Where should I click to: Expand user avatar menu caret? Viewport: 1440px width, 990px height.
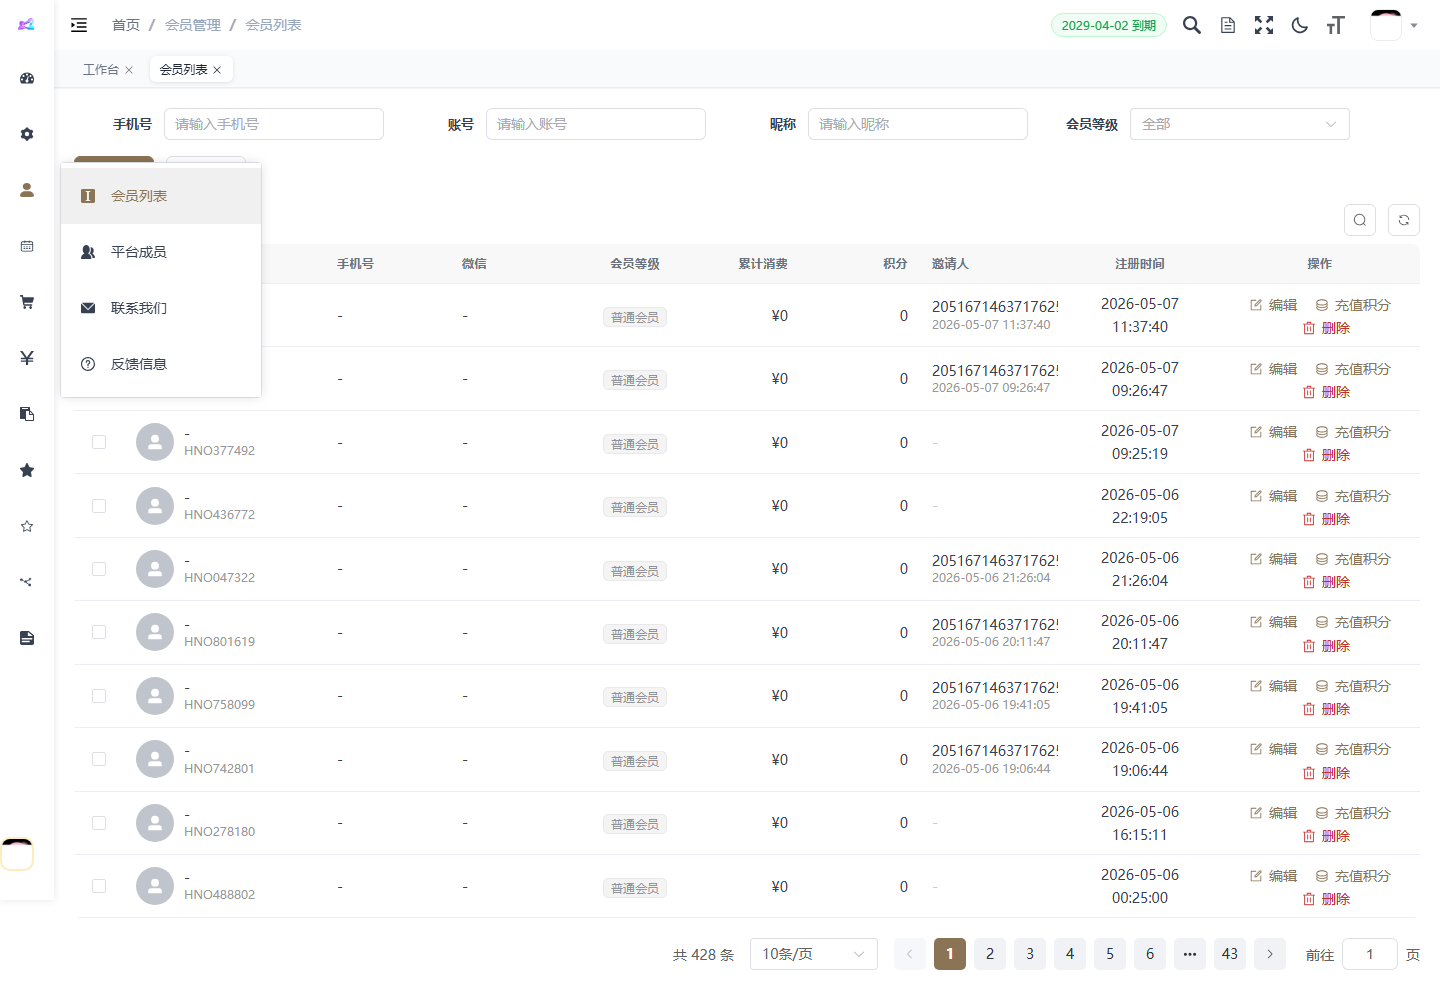pyautogui.click(x=1414, y=25)
